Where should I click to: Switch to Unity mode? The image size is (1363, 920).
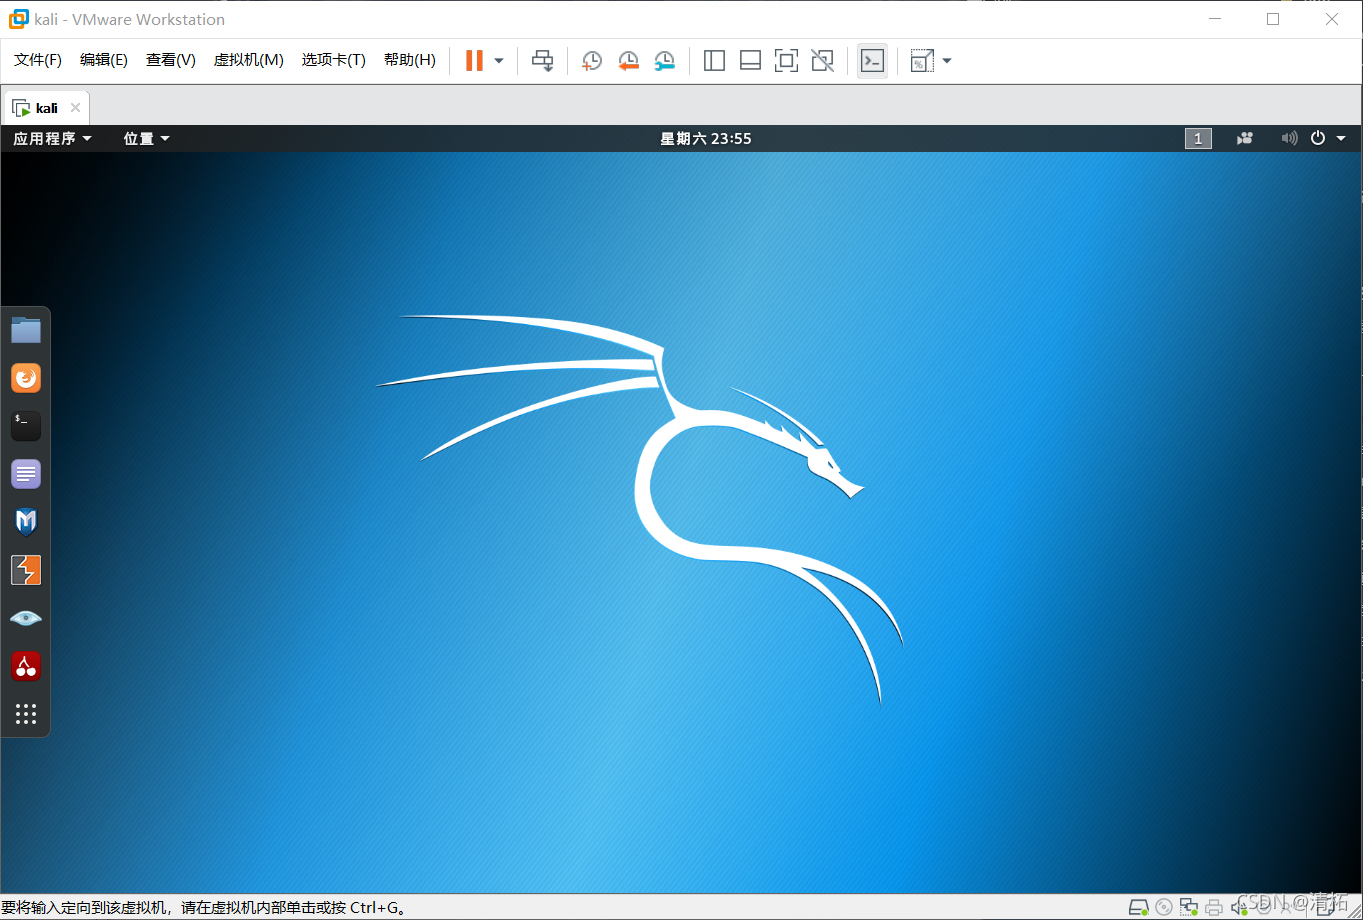pos(822,61)
